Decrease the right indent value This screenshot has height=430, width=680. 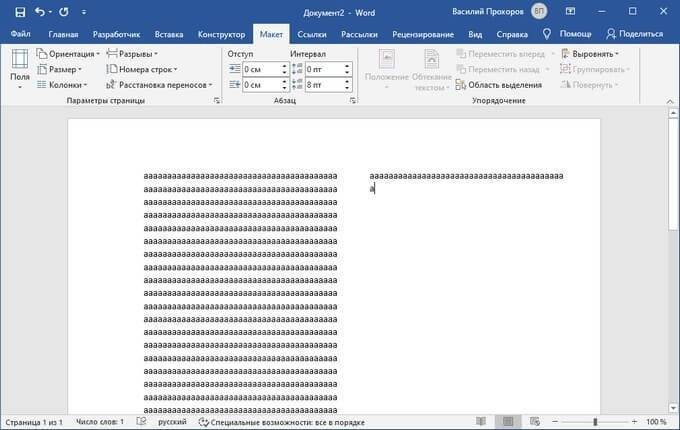point(284,88)
